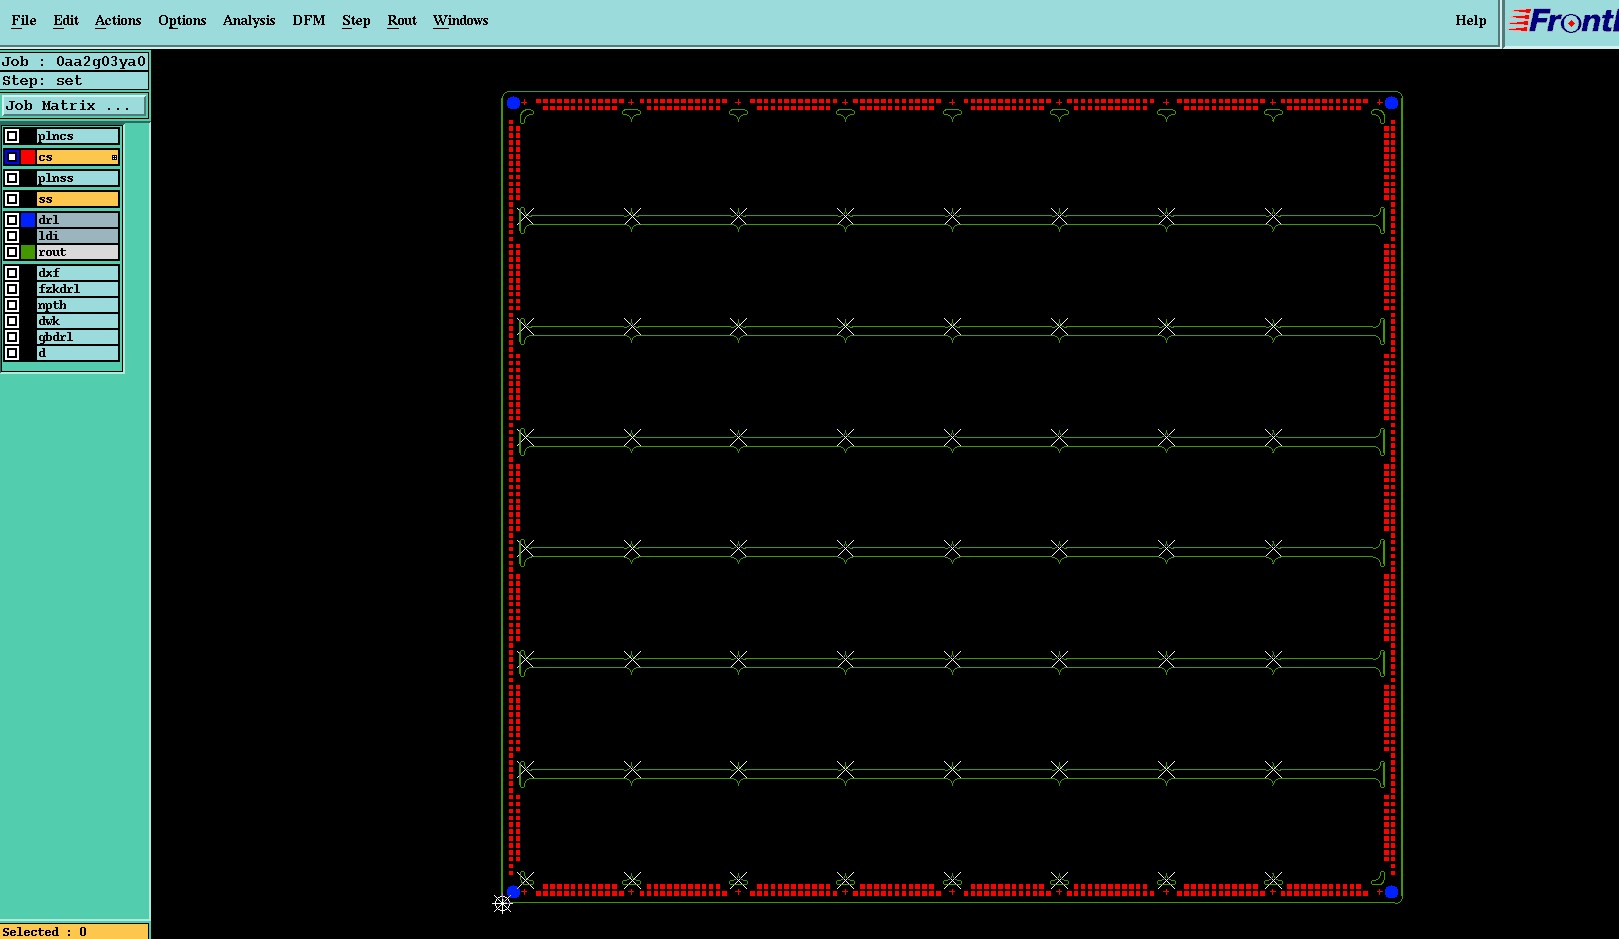Select the drl layer name
Viewport: 1619px width, 939px height.
click(78, 220)
